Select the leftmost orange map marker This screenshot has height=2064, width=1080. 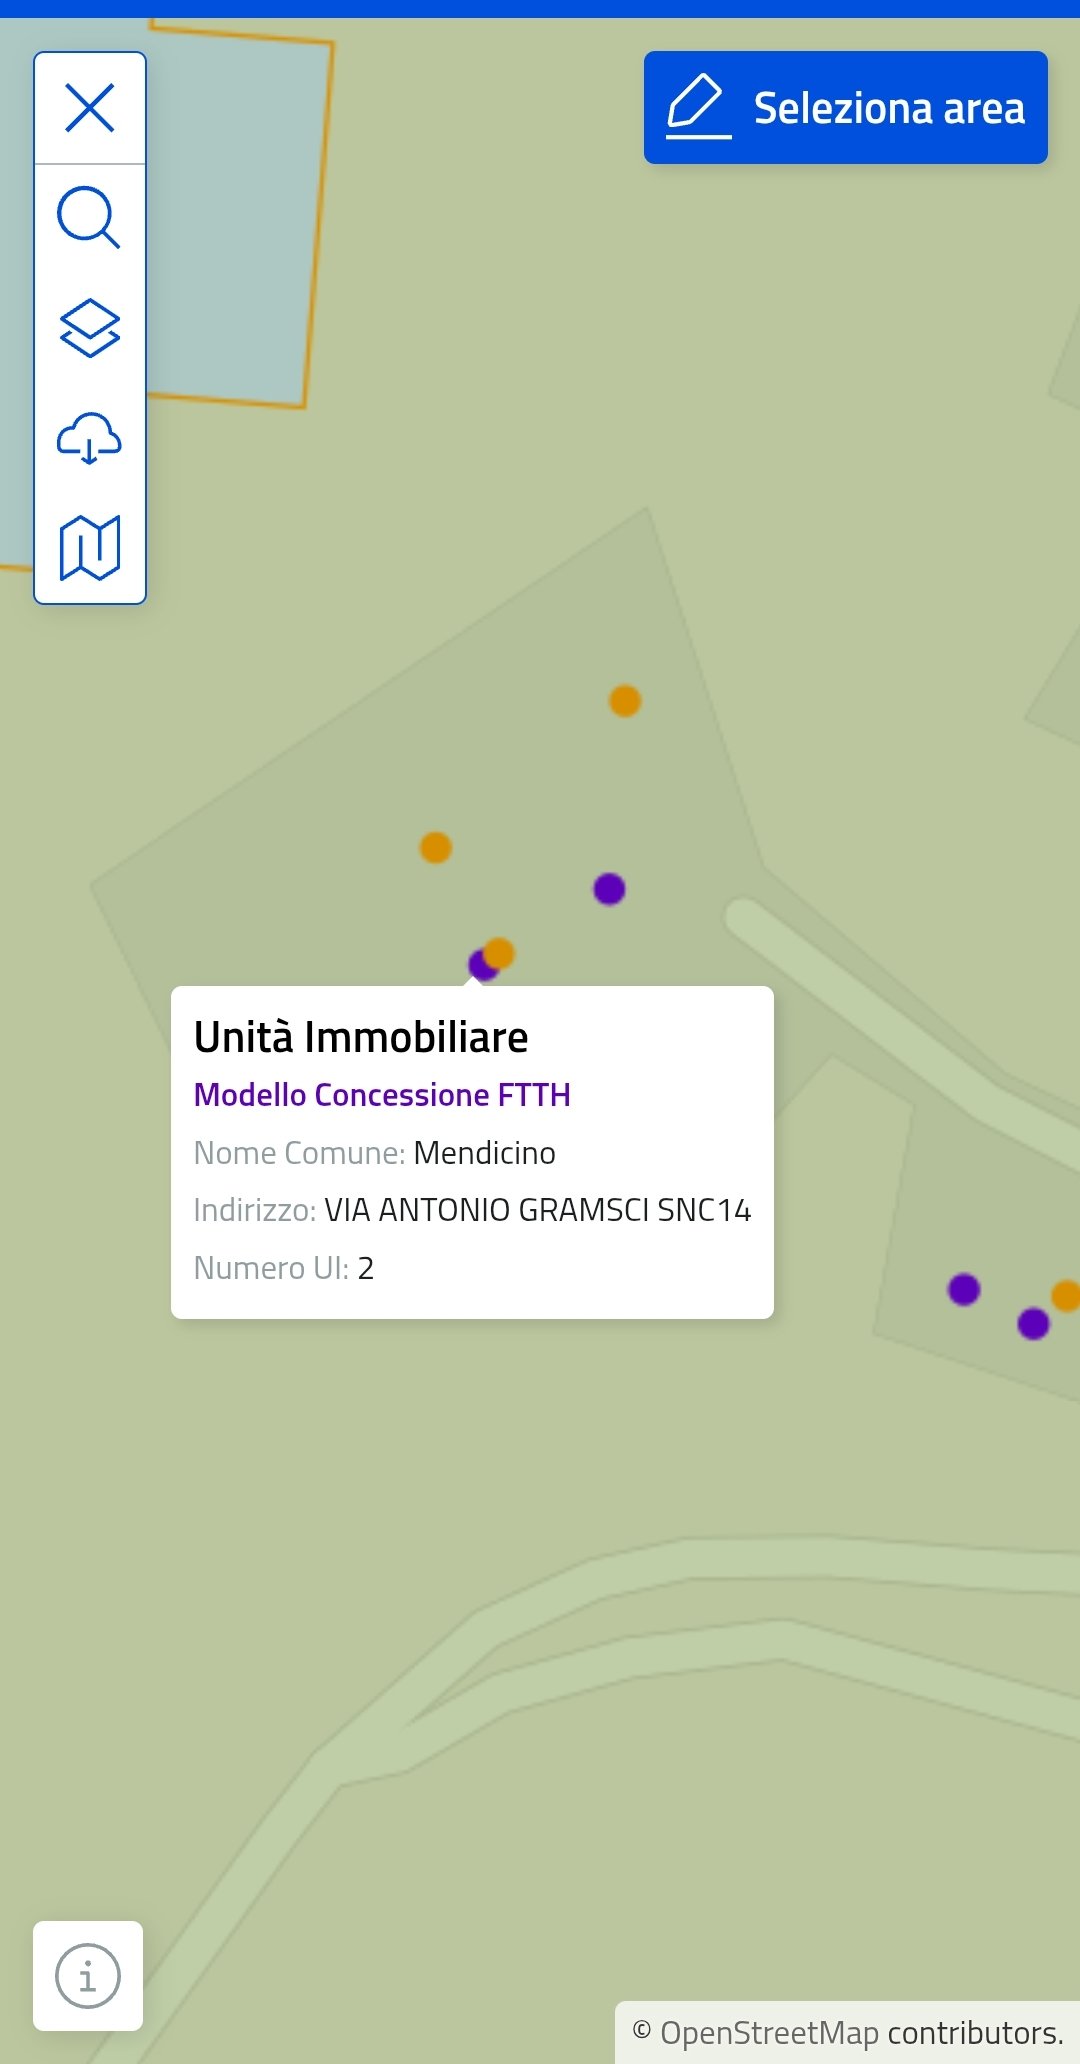[436, 848]
